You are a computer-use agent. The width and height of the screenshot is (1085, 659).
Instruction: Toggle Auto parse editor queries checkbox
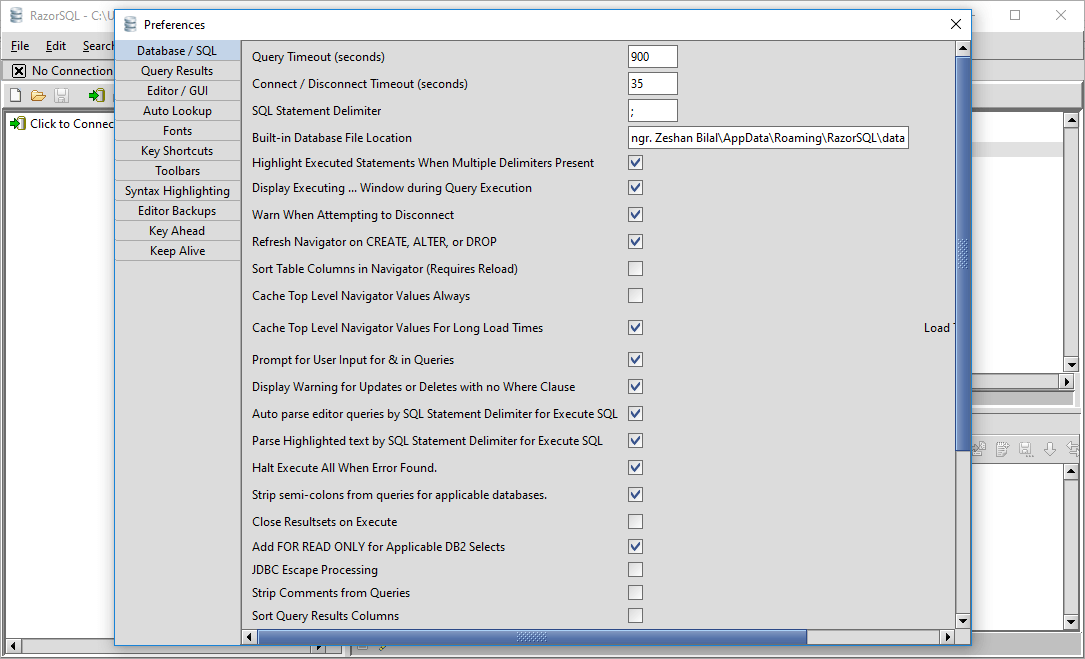[635, 414]
